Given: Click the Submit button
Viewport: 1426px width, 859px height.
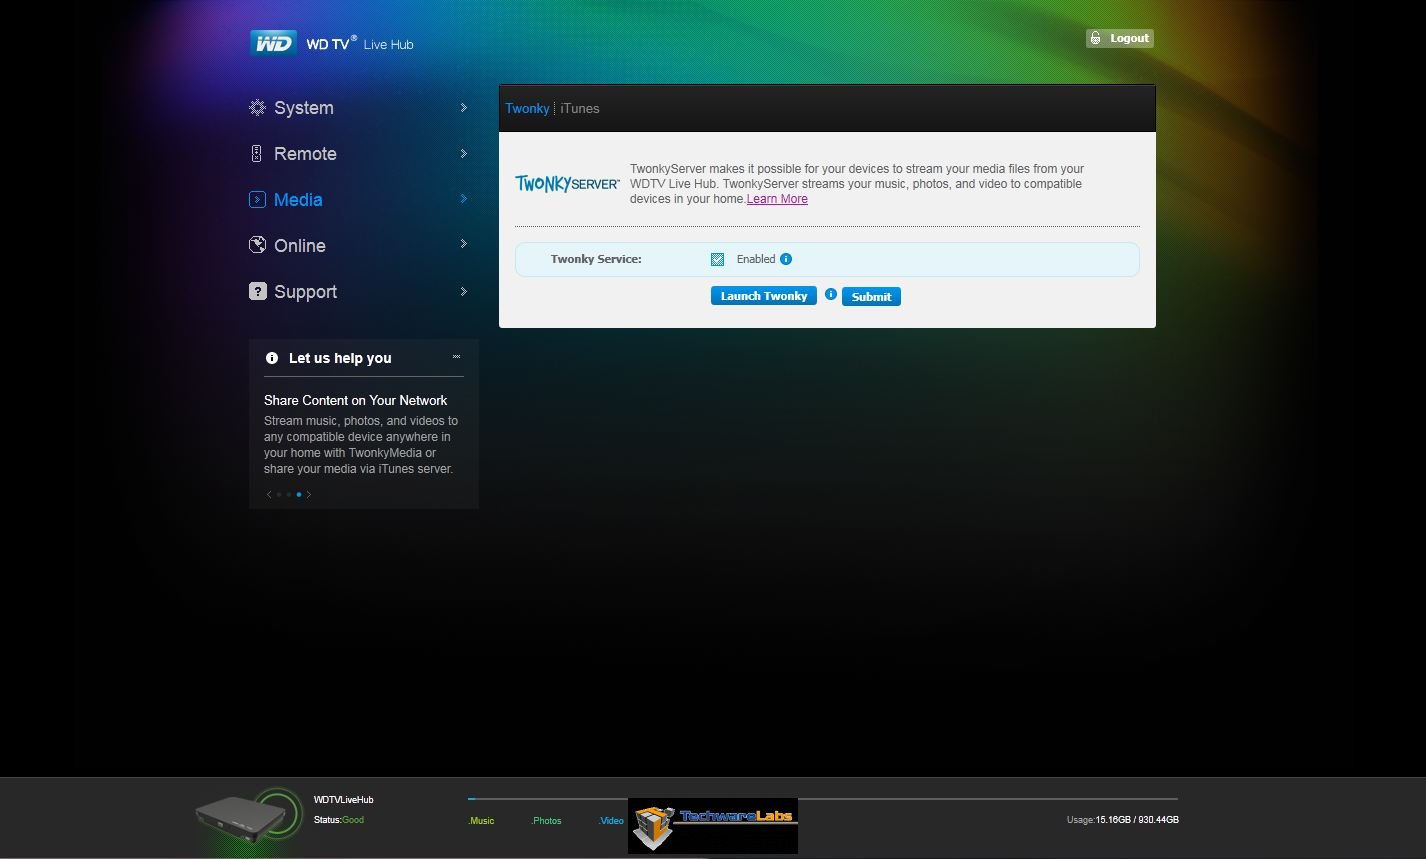Looking at the screenshot, I should click(x=871, y=297).
